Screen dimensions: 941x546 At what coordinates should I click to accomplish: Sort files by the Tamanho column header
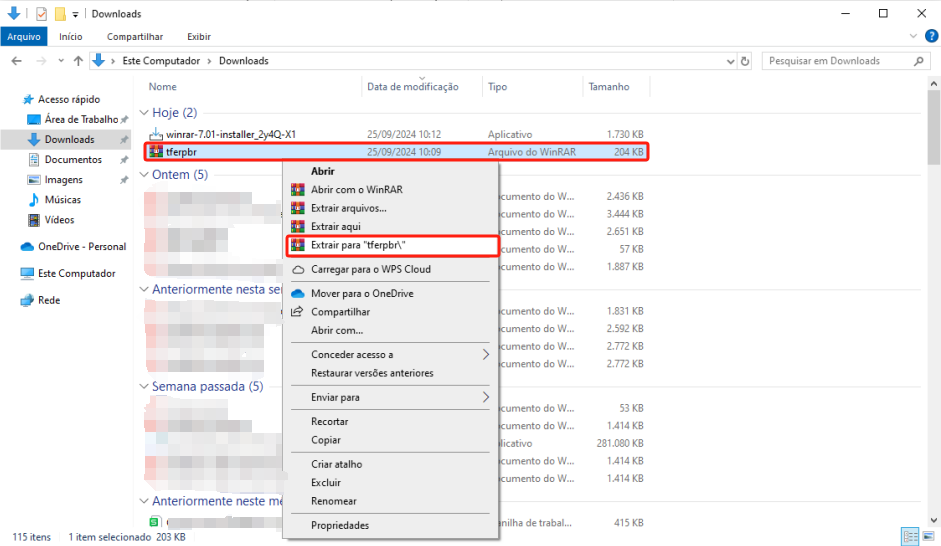tap(609, 87)
